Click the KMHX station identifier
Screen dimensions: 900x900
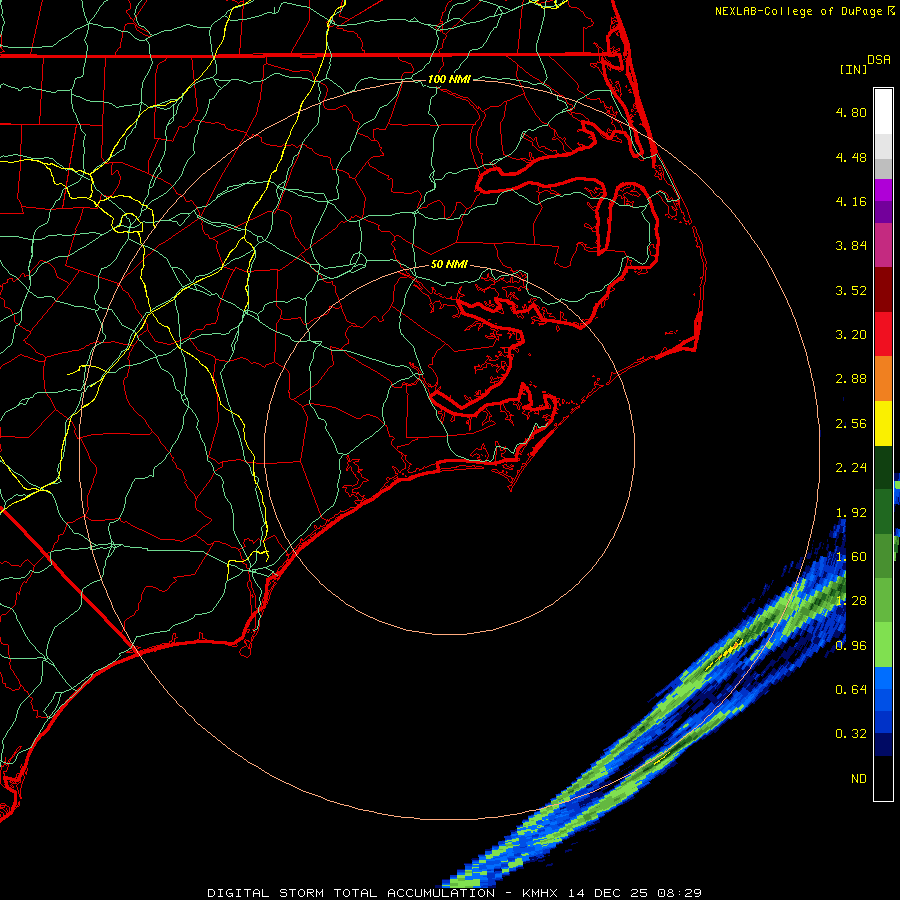[541, 893]
